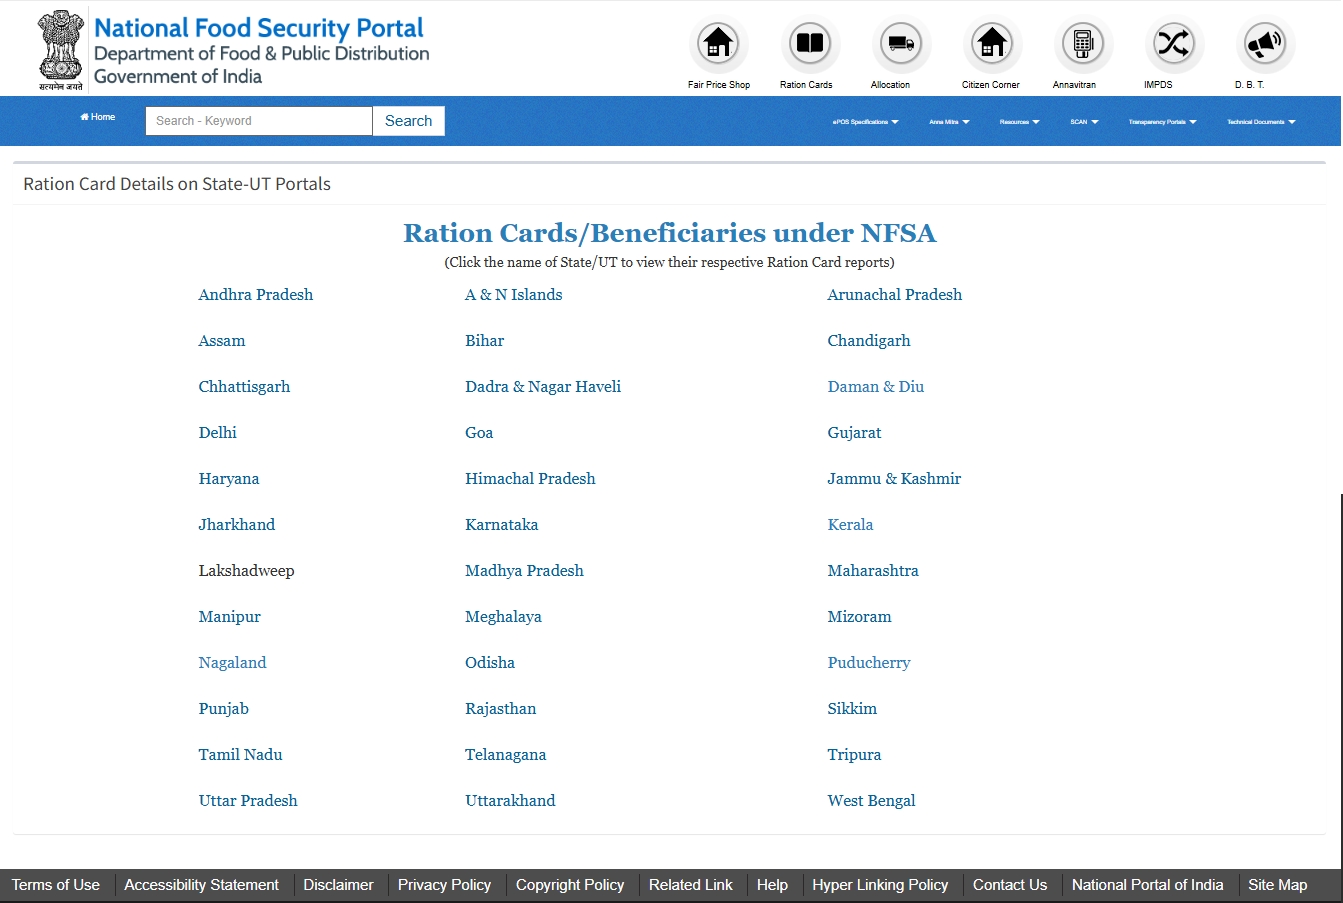The image size is (1343, 903).
Task: Click the Search button
Action: click(x=408, y=121)
